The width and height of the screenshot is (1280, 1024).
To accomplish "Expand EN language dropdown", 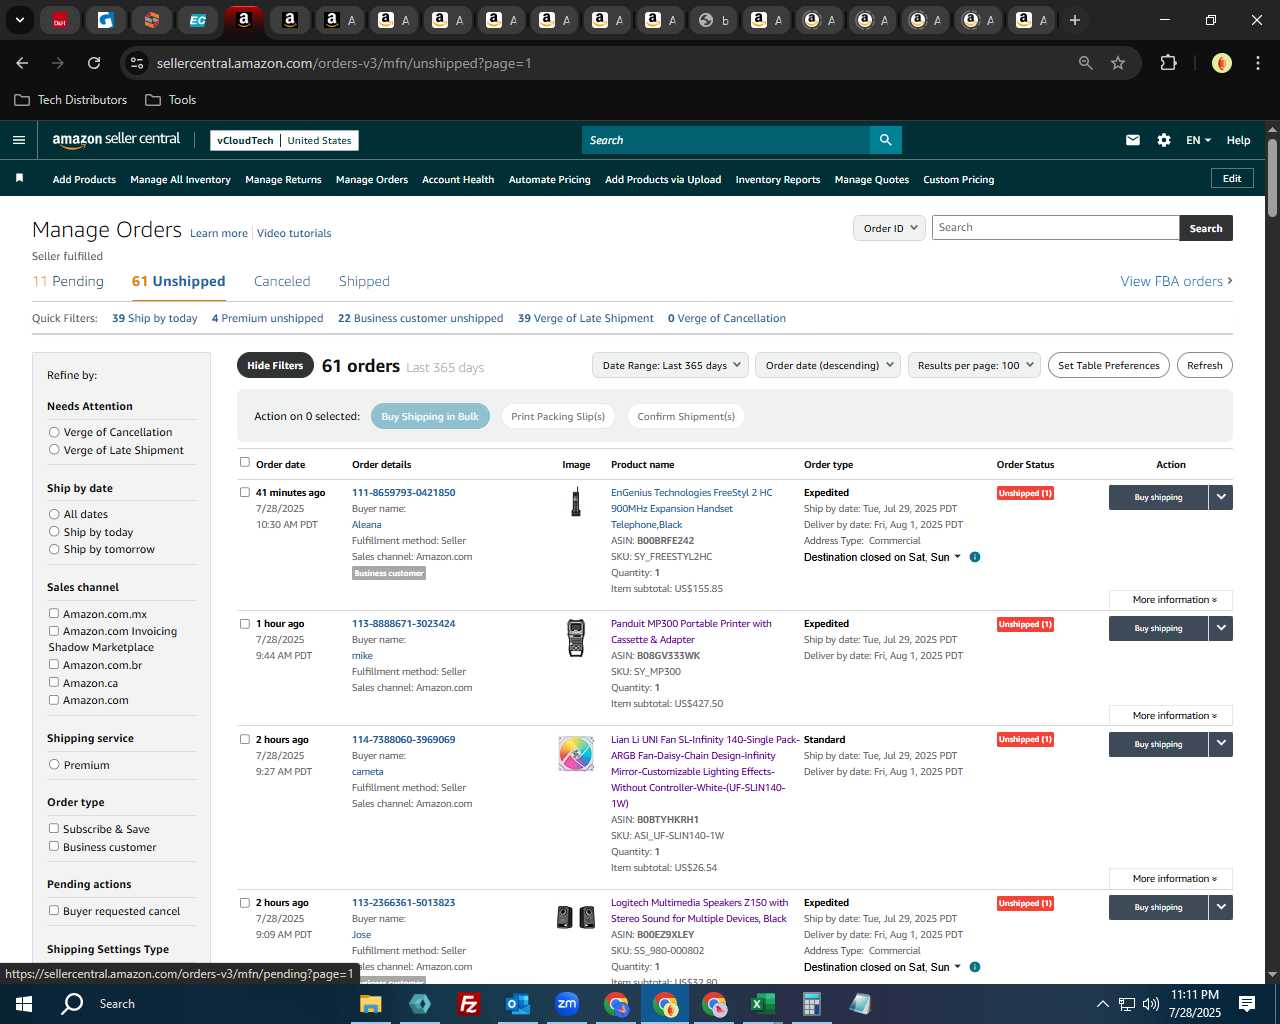I will (x=1198, y=140).
